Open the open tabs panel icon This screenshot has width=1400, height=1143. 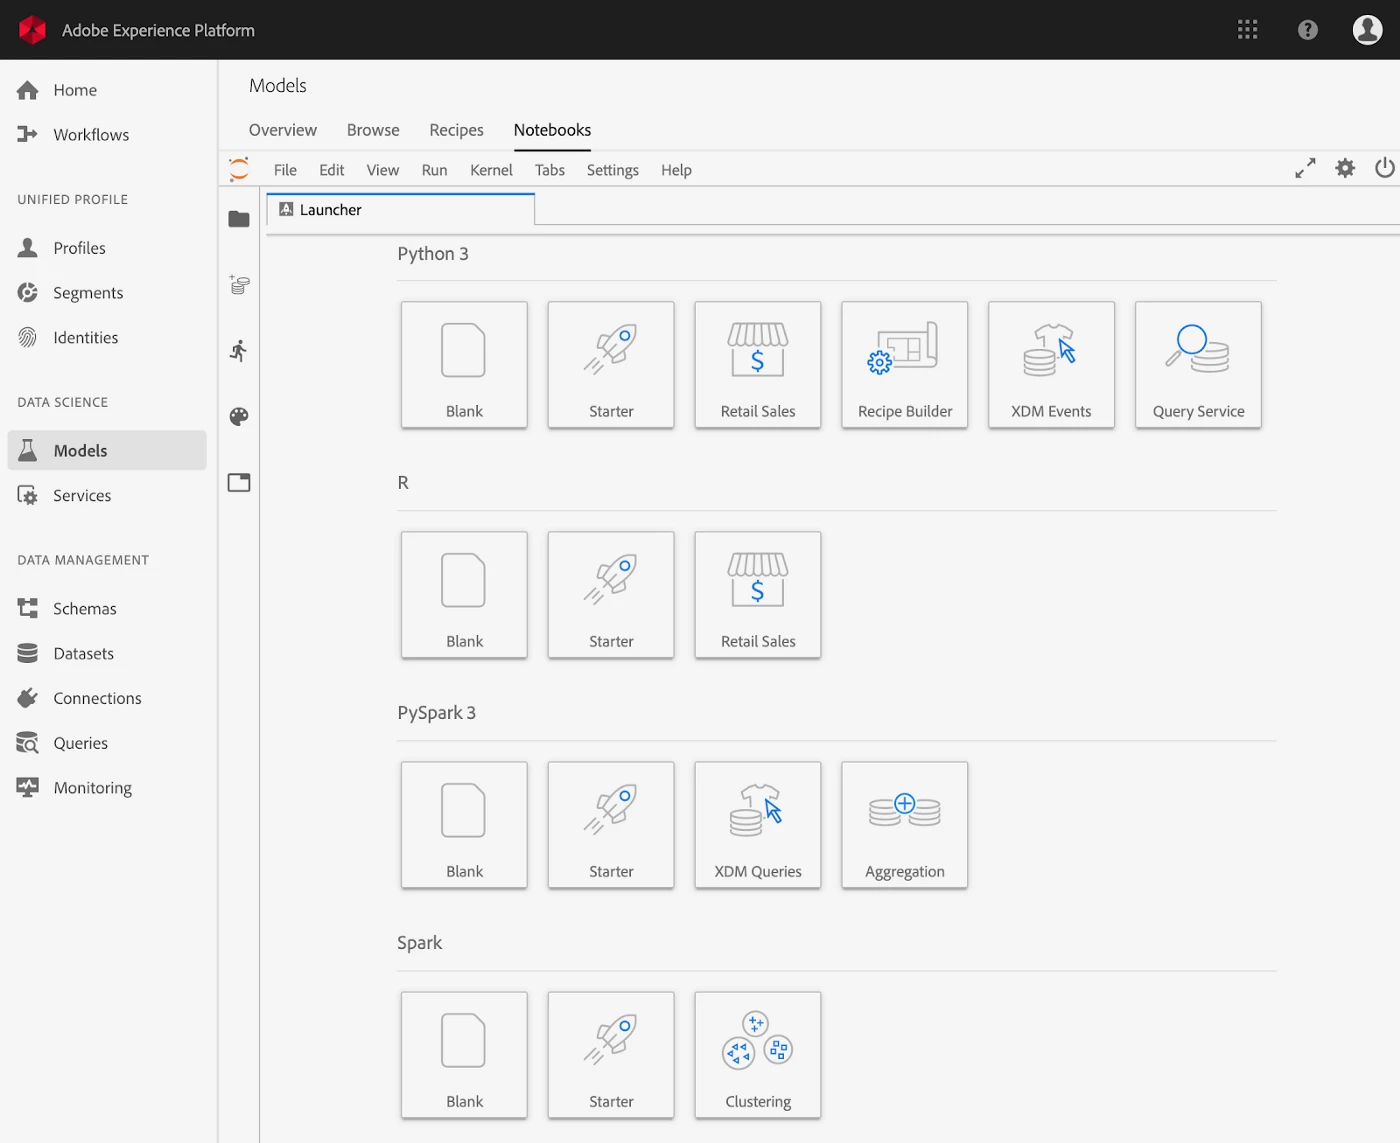(239, 483)
